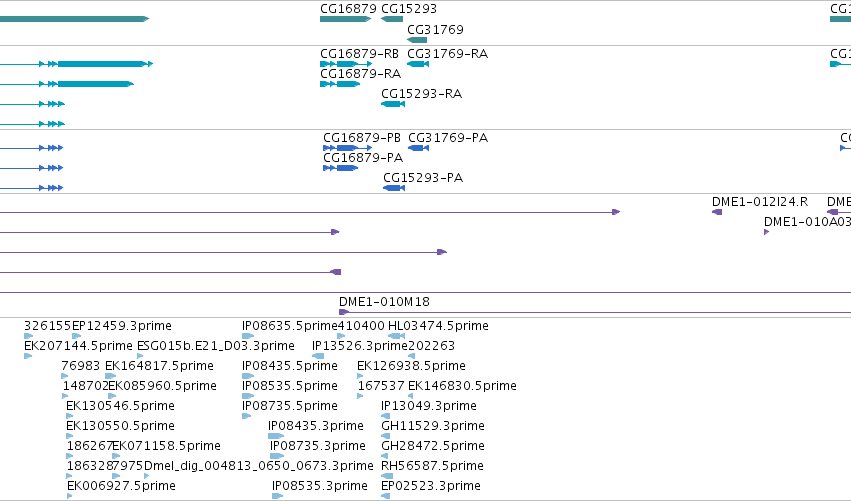Select IP08735.3prime feature
The height and width of the screenshot is (501, 851).
[277, 456]
